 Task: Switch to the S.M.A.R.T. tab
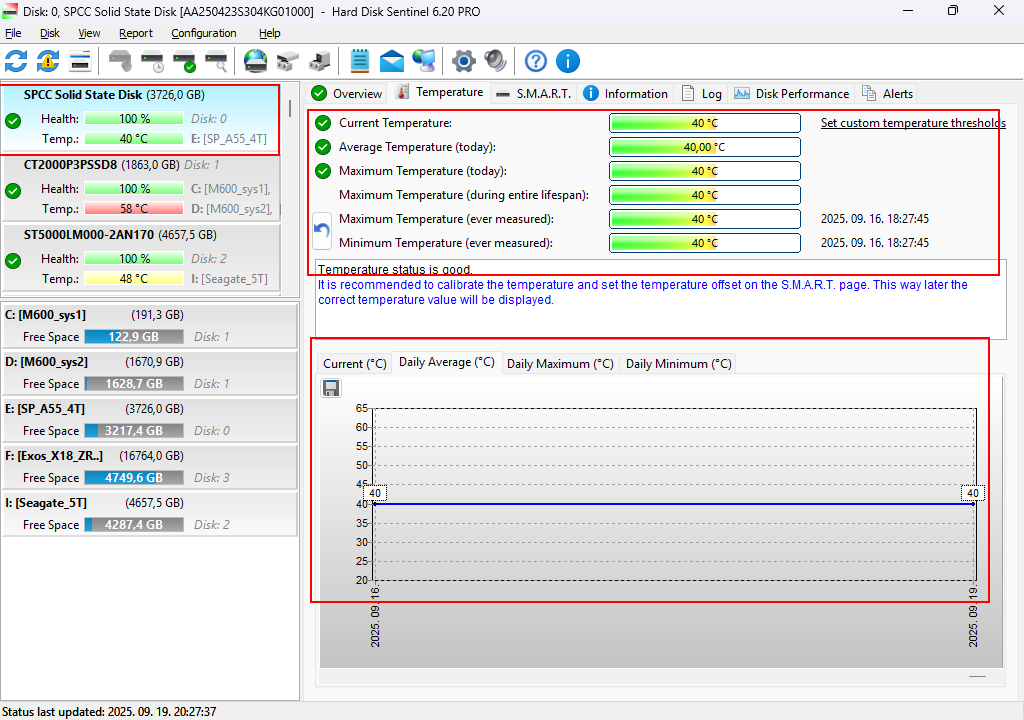point(534,94)
